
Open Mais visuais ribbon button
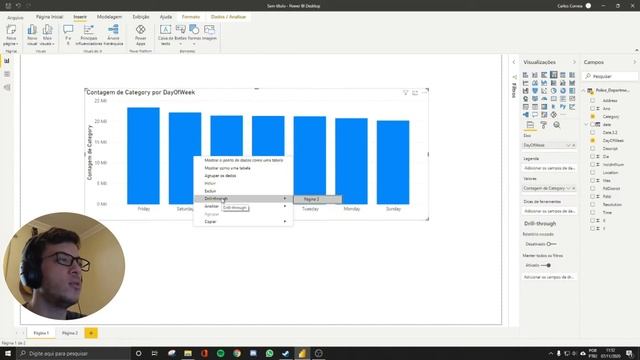click(47, 35)
